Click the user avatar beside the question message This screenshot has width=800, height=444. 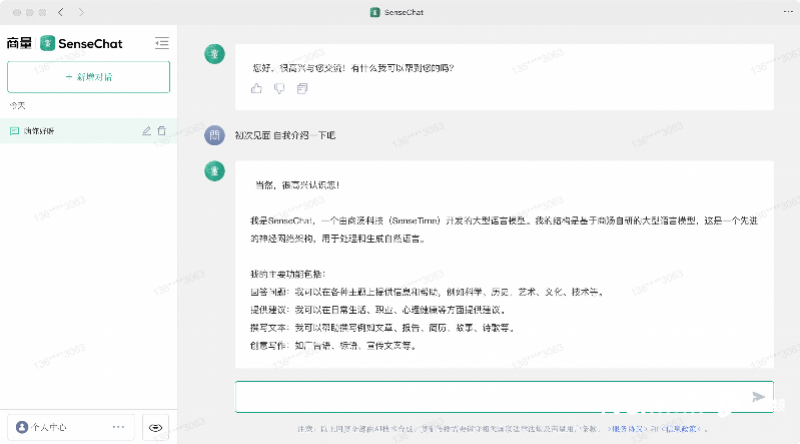tap(214, 135)
